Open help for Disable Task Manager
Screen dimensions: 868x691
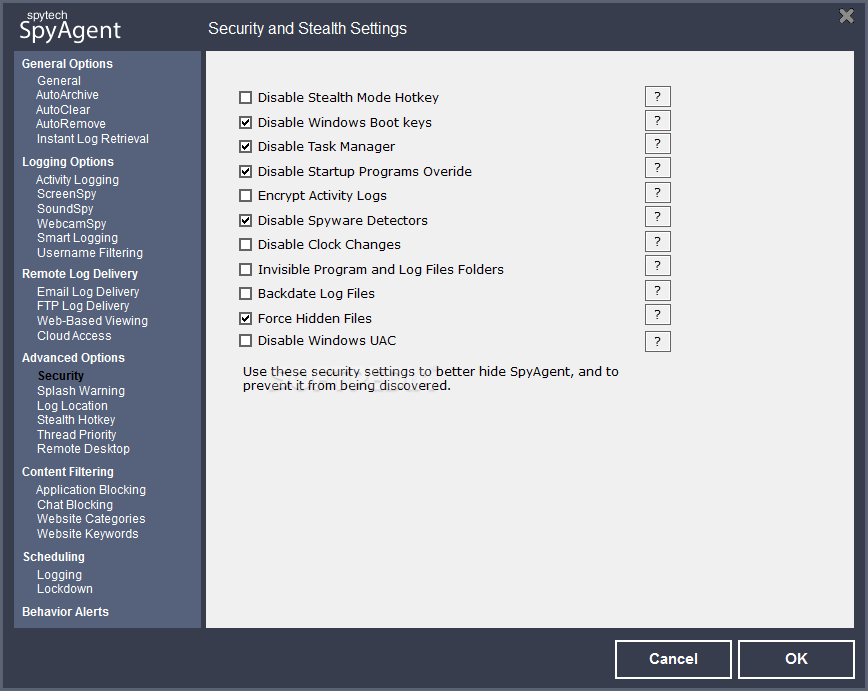tap(658, 144)
